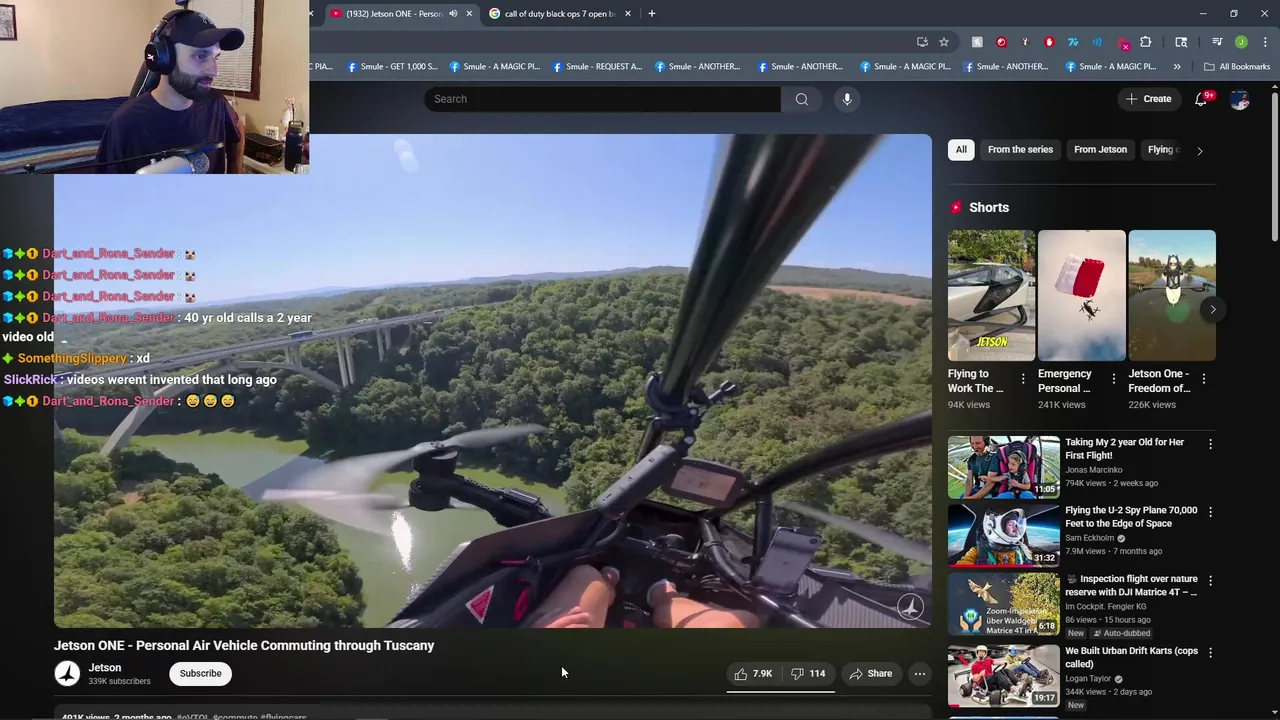Viewport: 1280px width, 720px height.
Task: Click the YouTube search magnifier button
Action: (x=801, y=99)
